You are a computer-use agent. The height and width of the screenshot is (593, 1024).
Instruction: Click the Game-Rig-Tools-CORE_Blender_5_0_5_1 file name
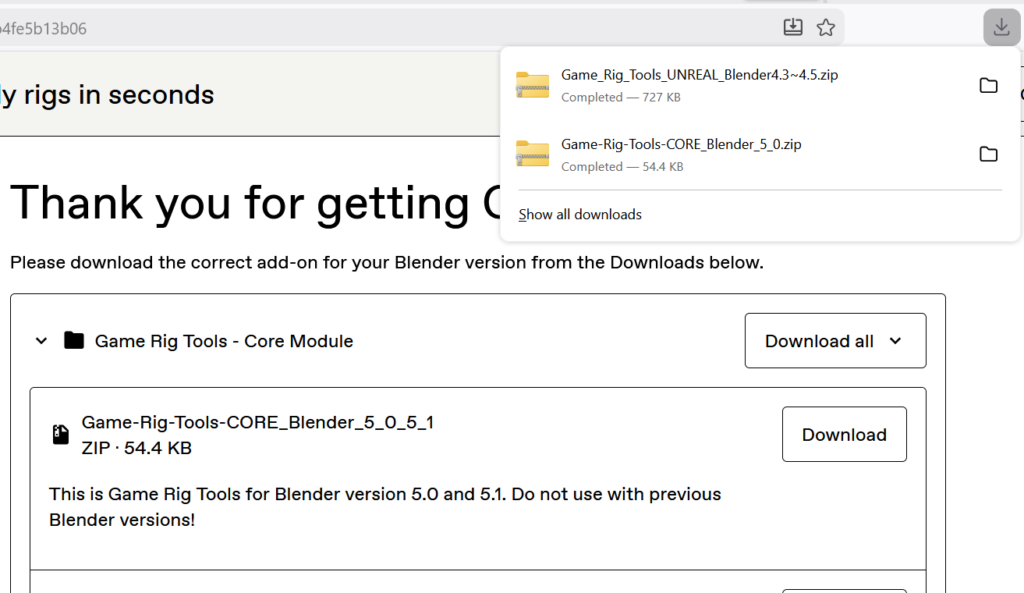pyautogui.click(x=257, y=422)
